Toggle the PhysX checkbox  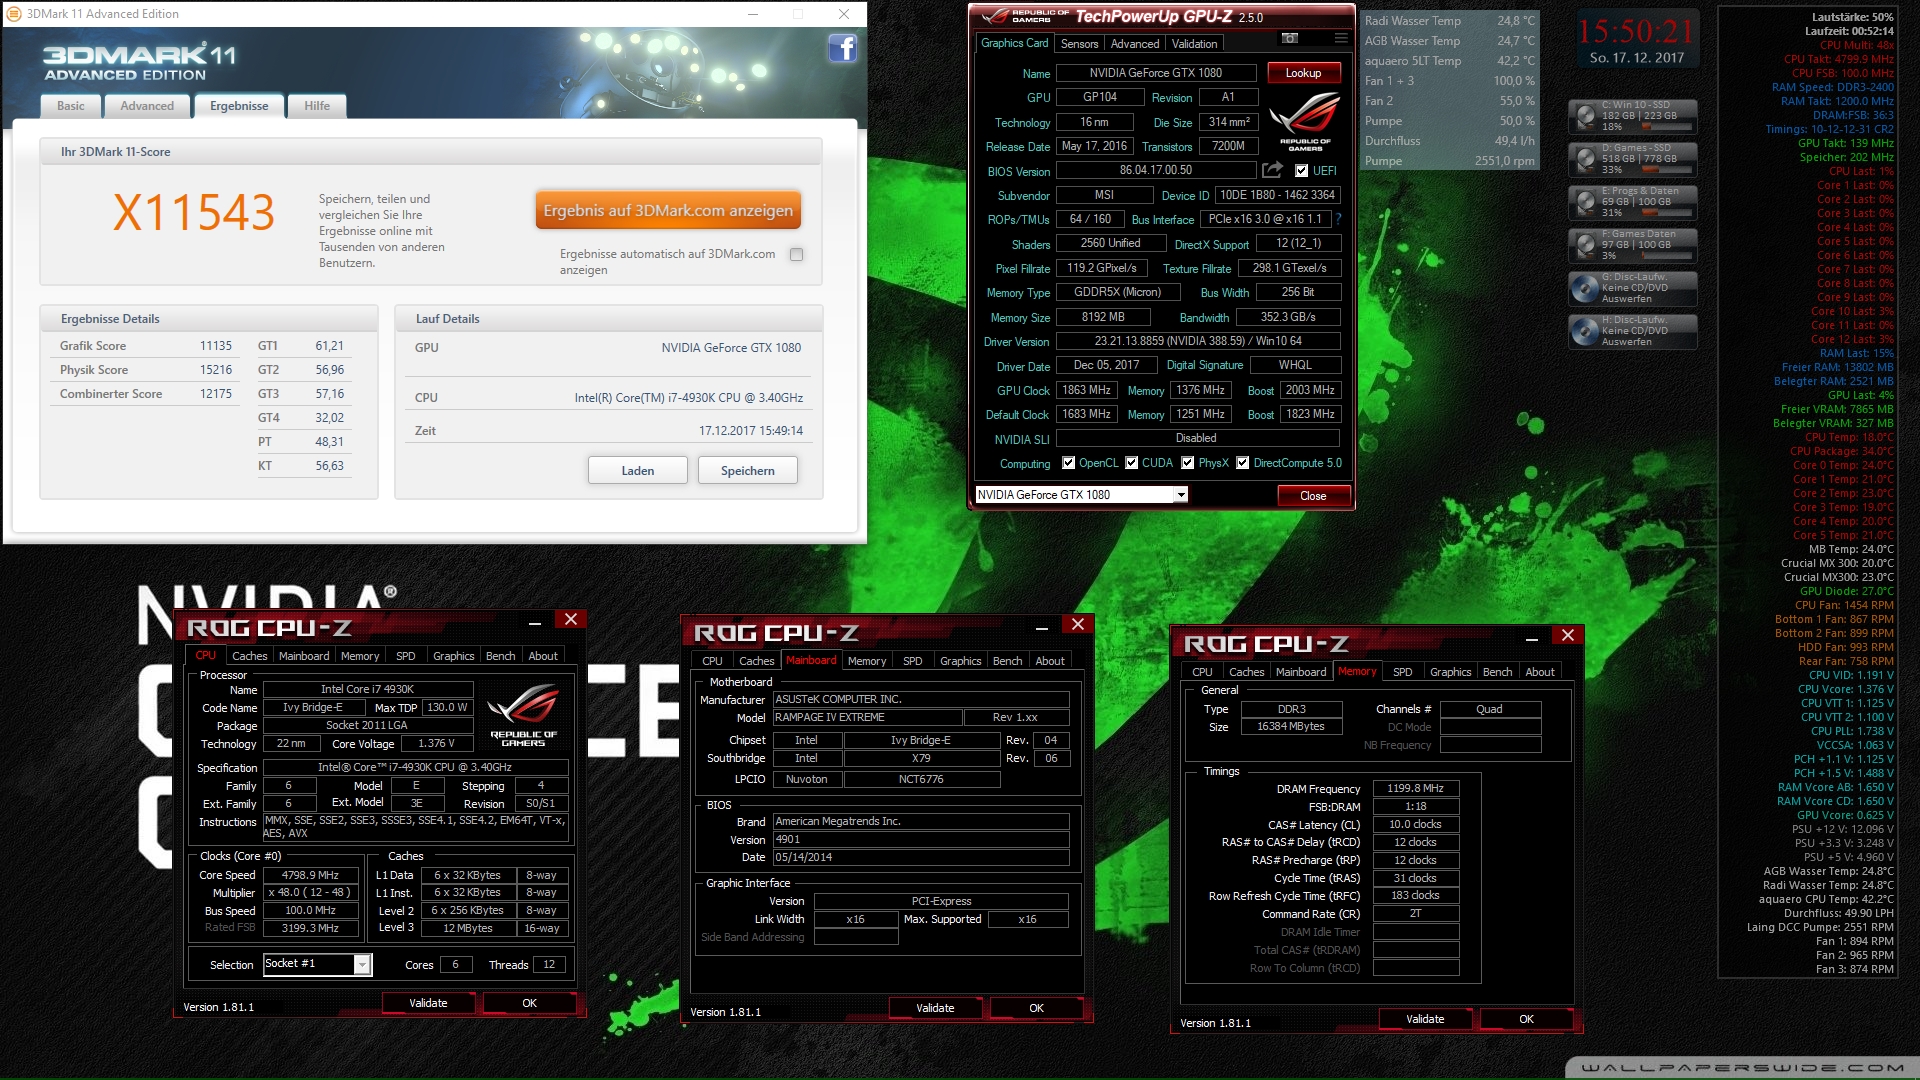[x=1188, y=463]
